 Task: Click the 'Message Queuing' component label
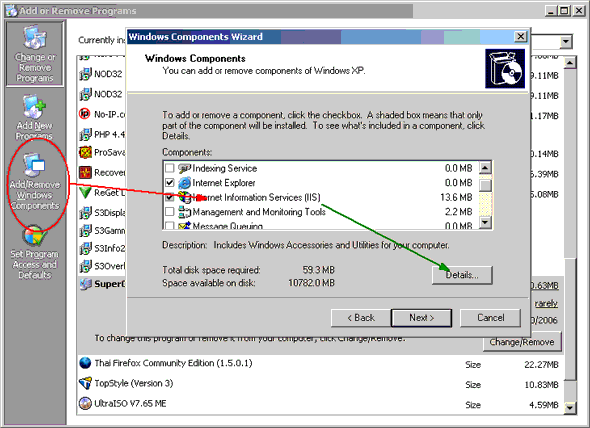click(x=228, y=226)
